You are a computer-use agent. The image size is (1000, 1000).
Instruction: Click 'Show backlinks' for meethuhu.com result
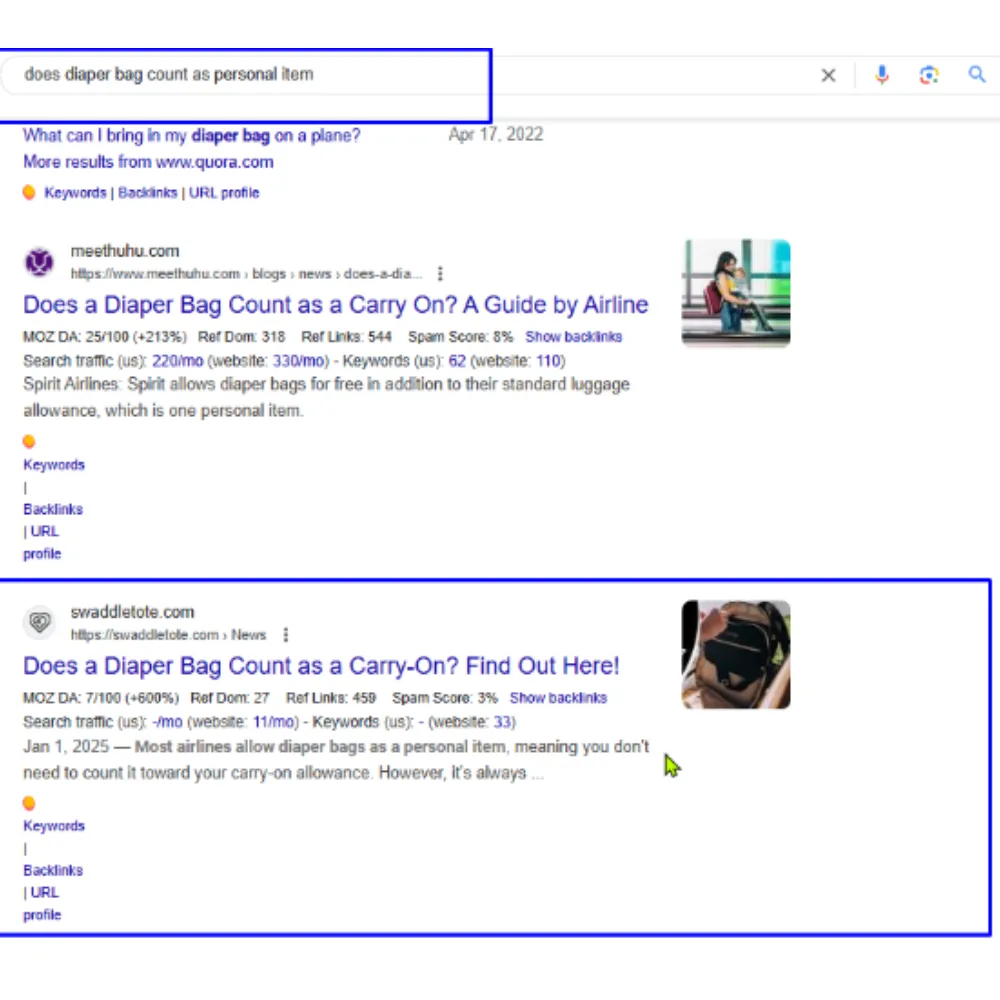573,337
